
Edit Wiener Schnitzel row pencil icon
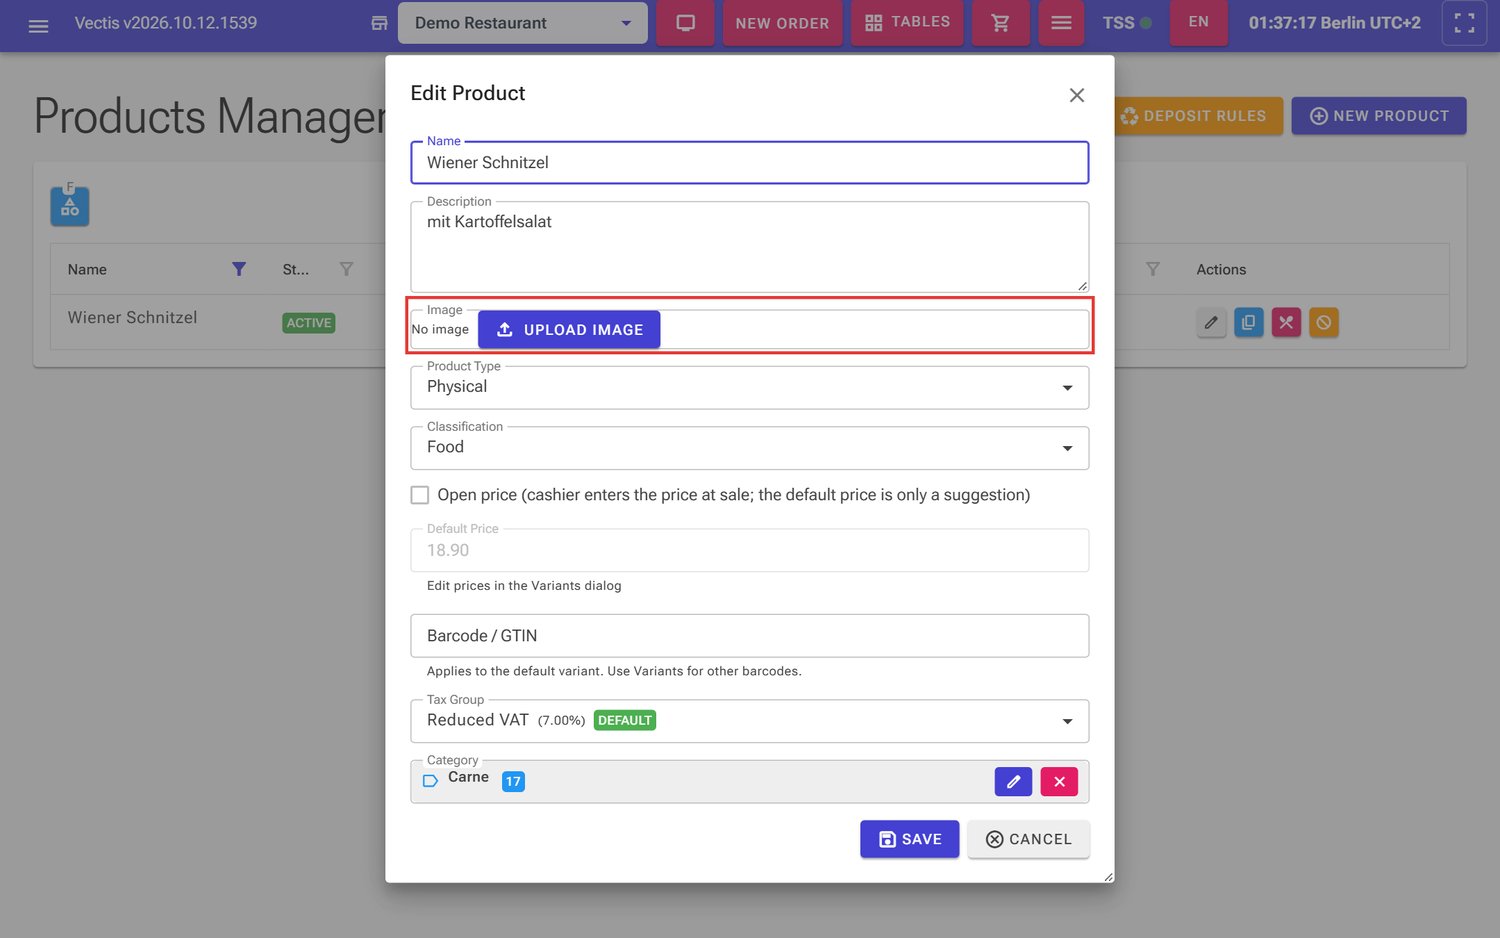(1211, 322)
